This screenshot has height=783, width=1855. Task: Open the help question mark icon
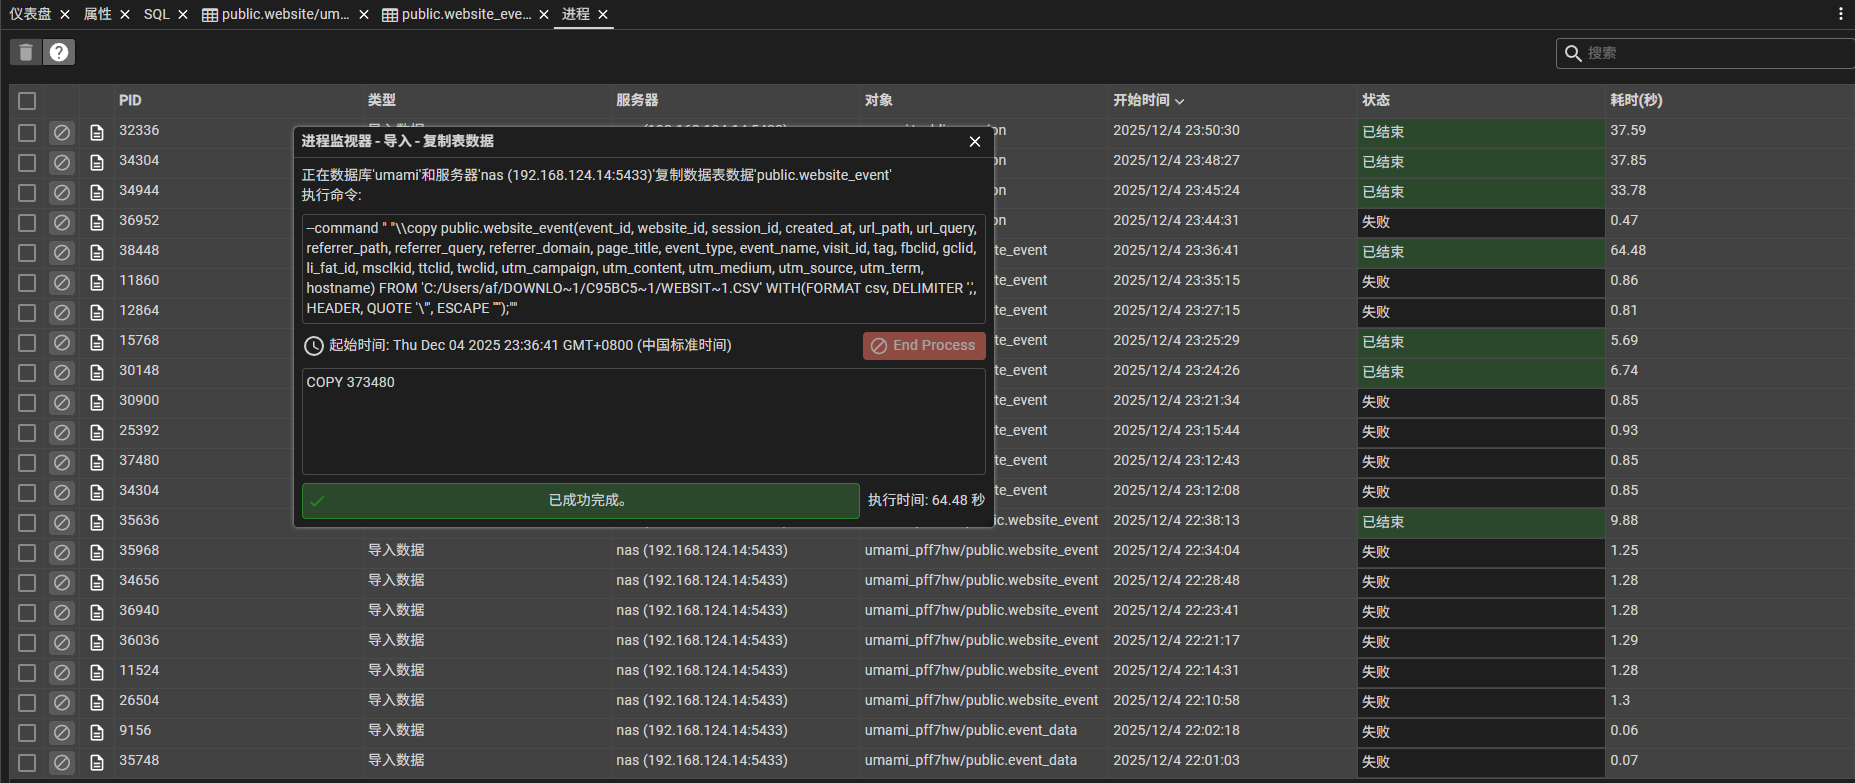point(60,52)
